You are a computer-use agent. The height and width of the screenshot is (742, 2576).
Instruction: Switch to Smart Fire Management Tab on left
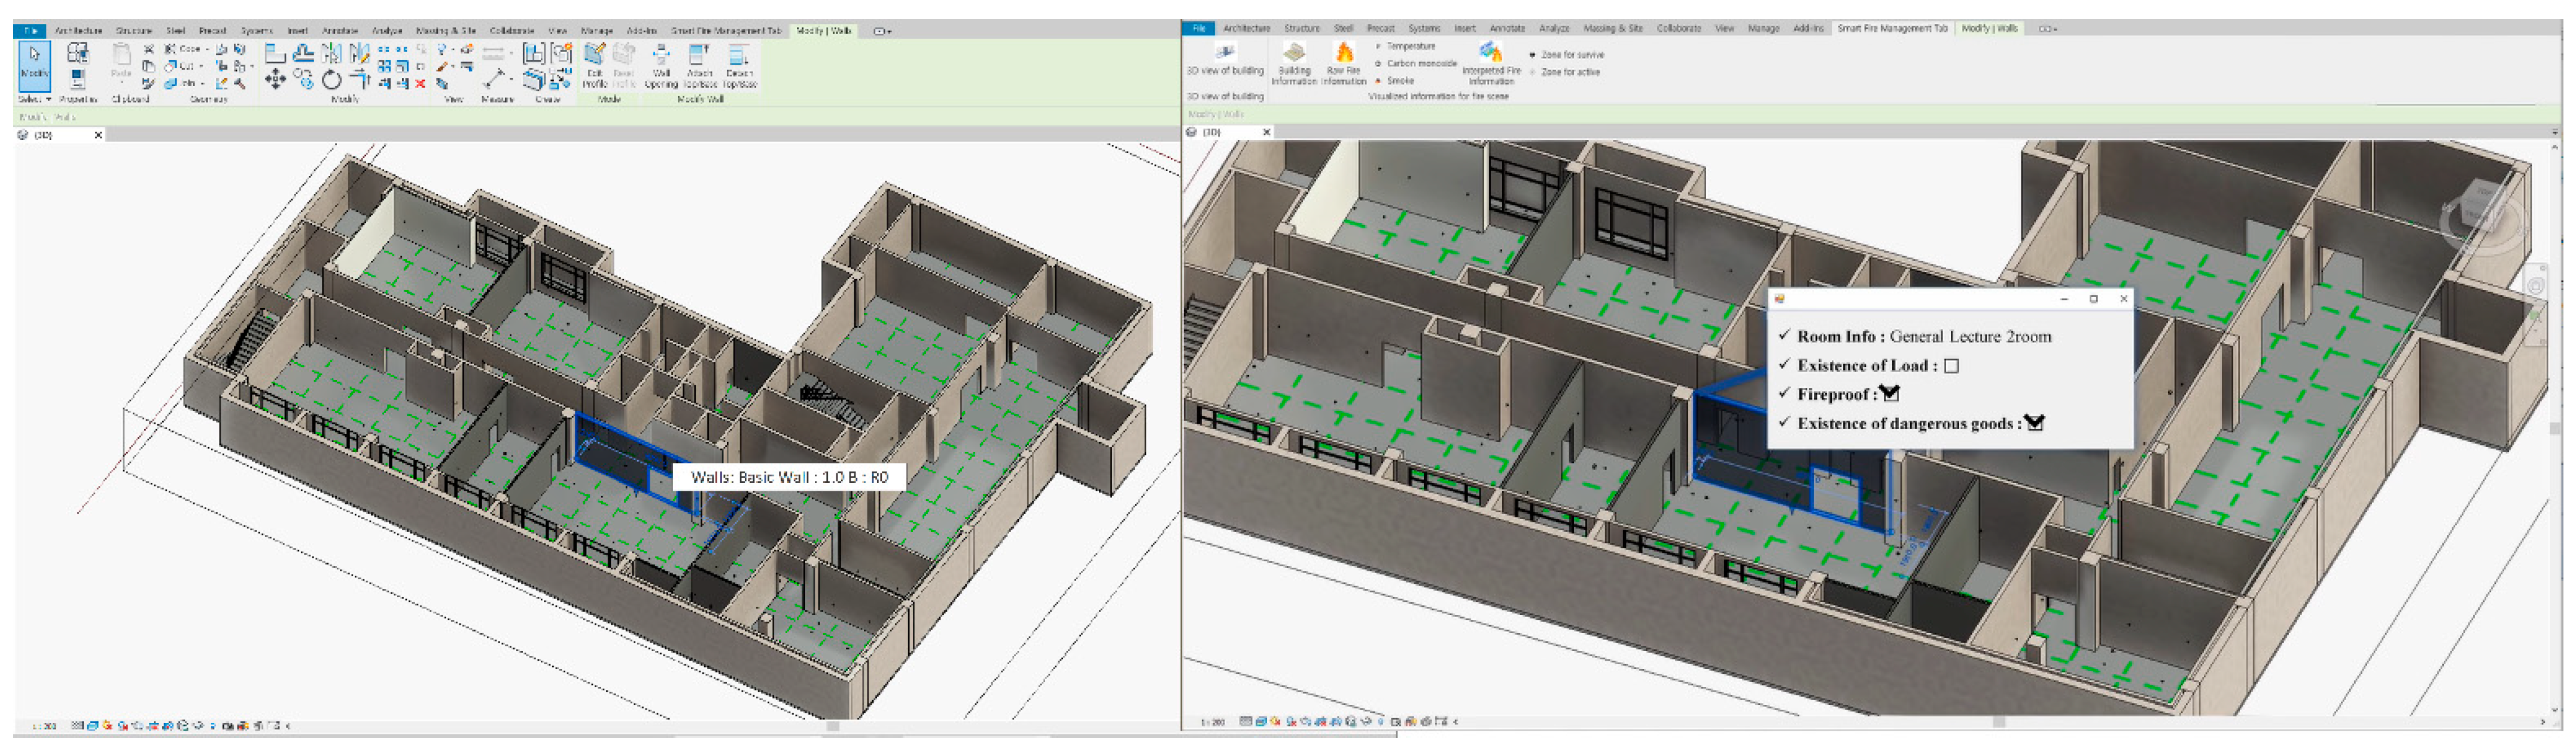click(726, 31)
